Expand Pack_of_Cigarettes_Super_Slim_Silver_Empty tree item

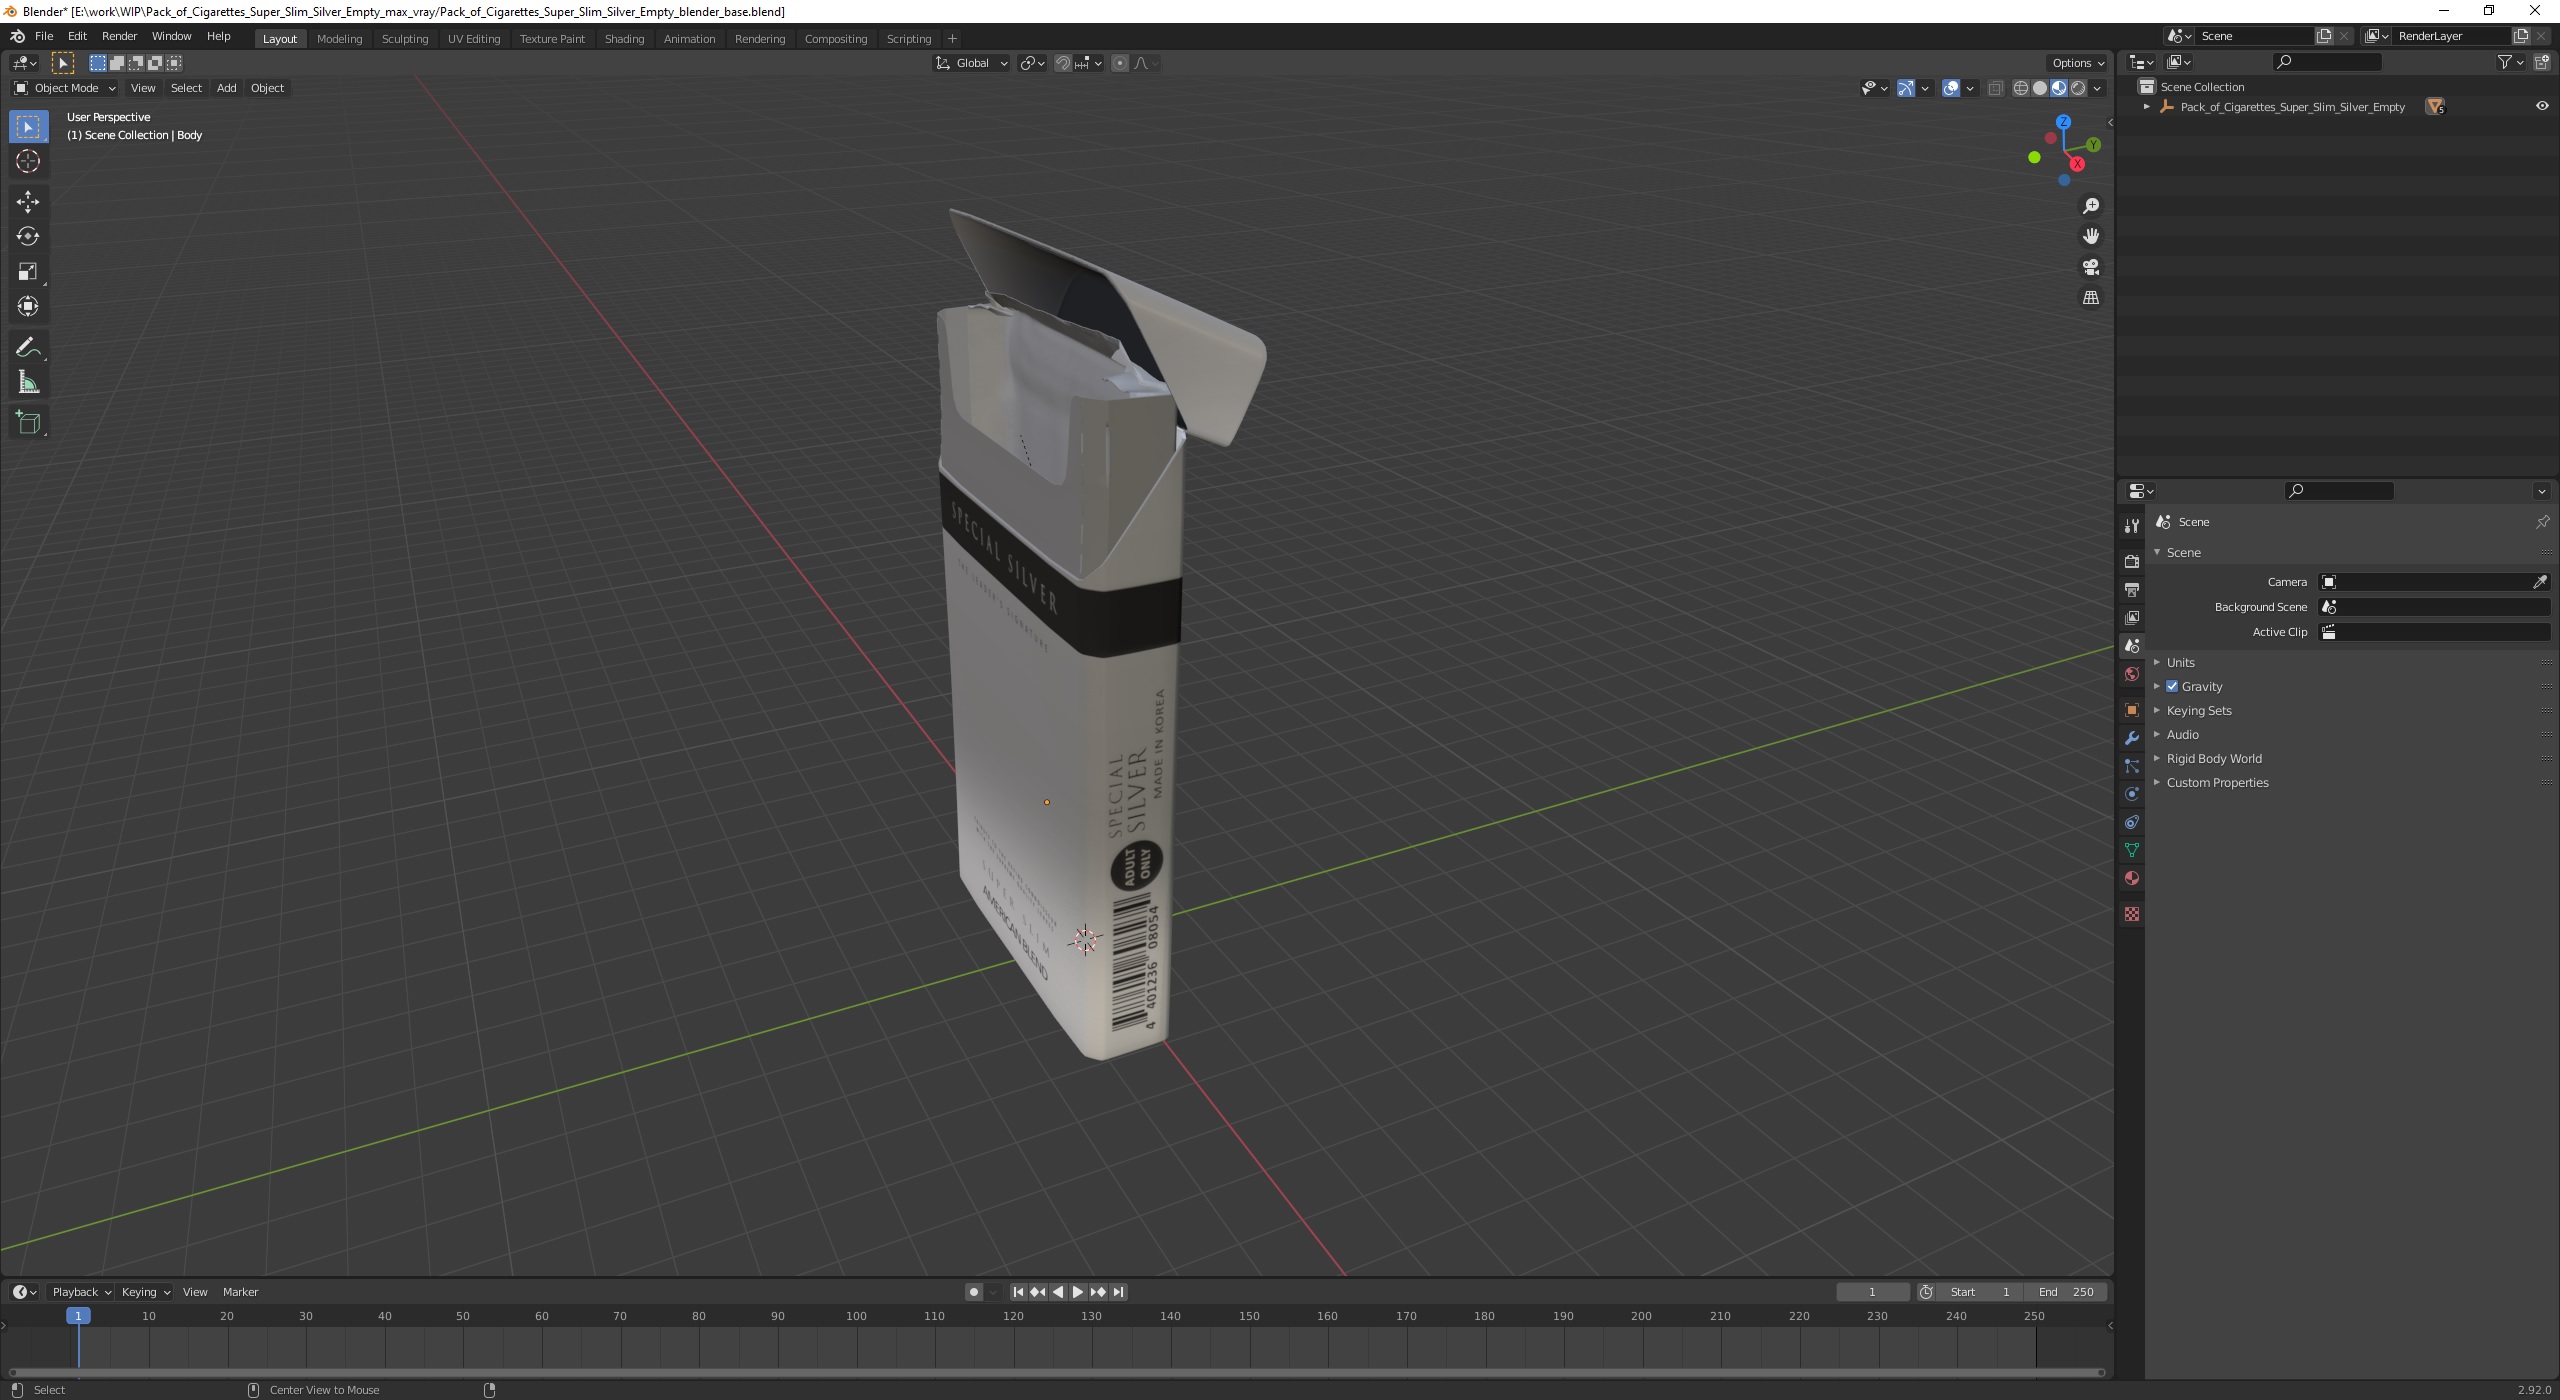point(2146,106)
